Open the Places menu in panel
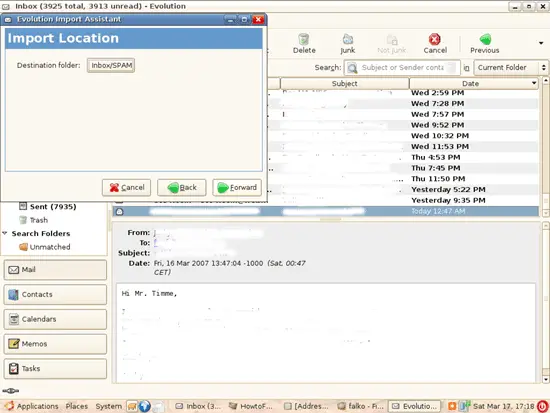550x413 pixels. [x=76, y=406]
